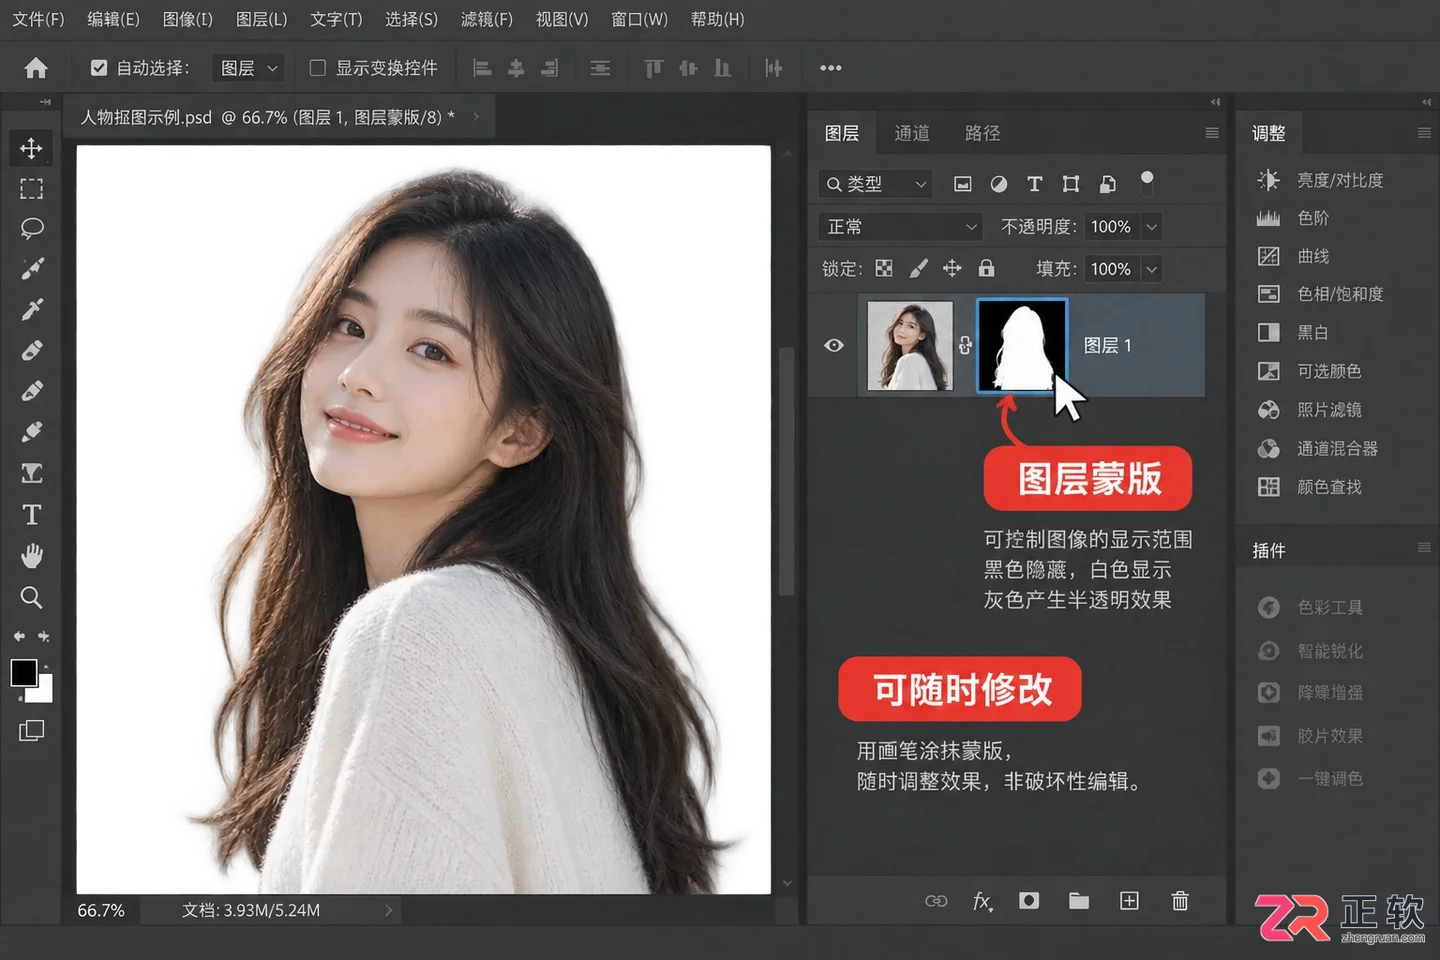Screen dimensions: 1440x960
Task: Select the portrait layer thumbnail of 图层 1
Action: tap(910, 345)
